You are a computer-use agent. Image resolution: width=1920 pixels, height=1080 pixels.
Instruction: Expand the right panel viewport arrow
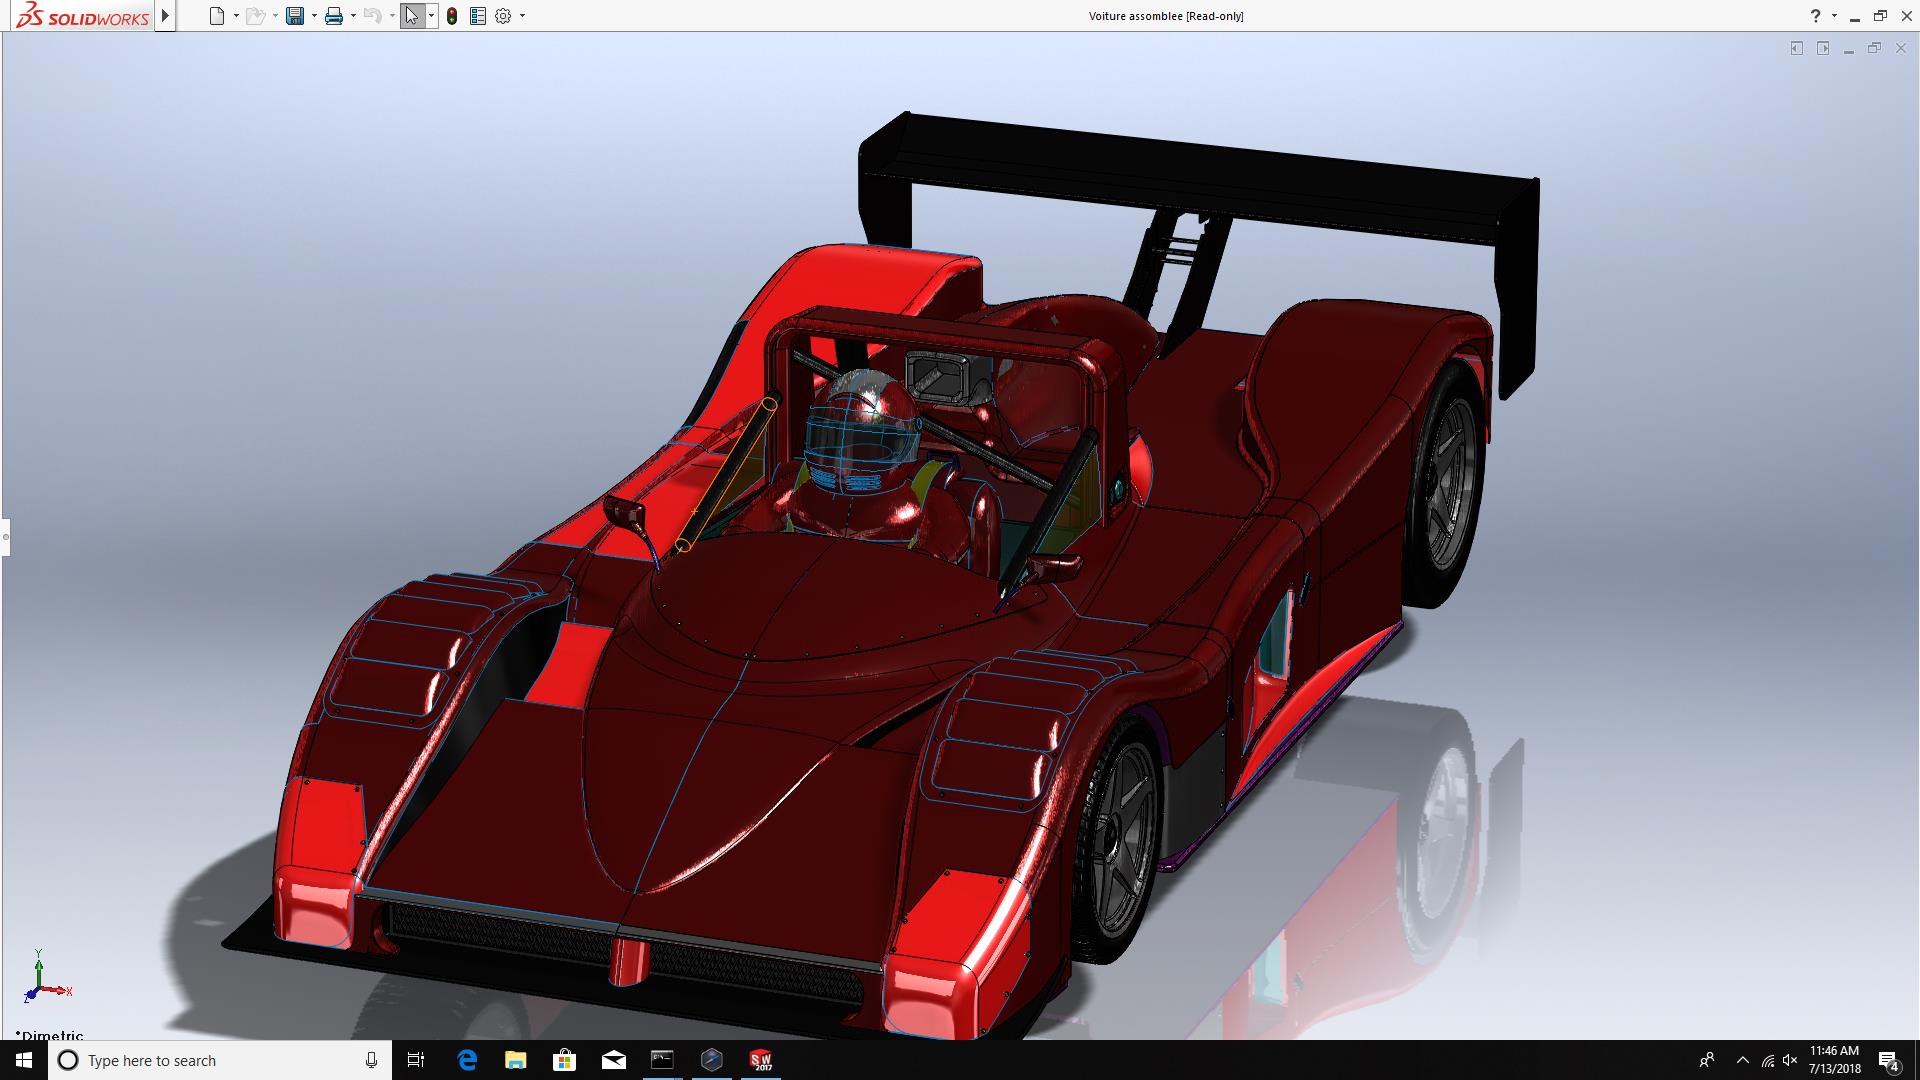[x=1823, y=48]
